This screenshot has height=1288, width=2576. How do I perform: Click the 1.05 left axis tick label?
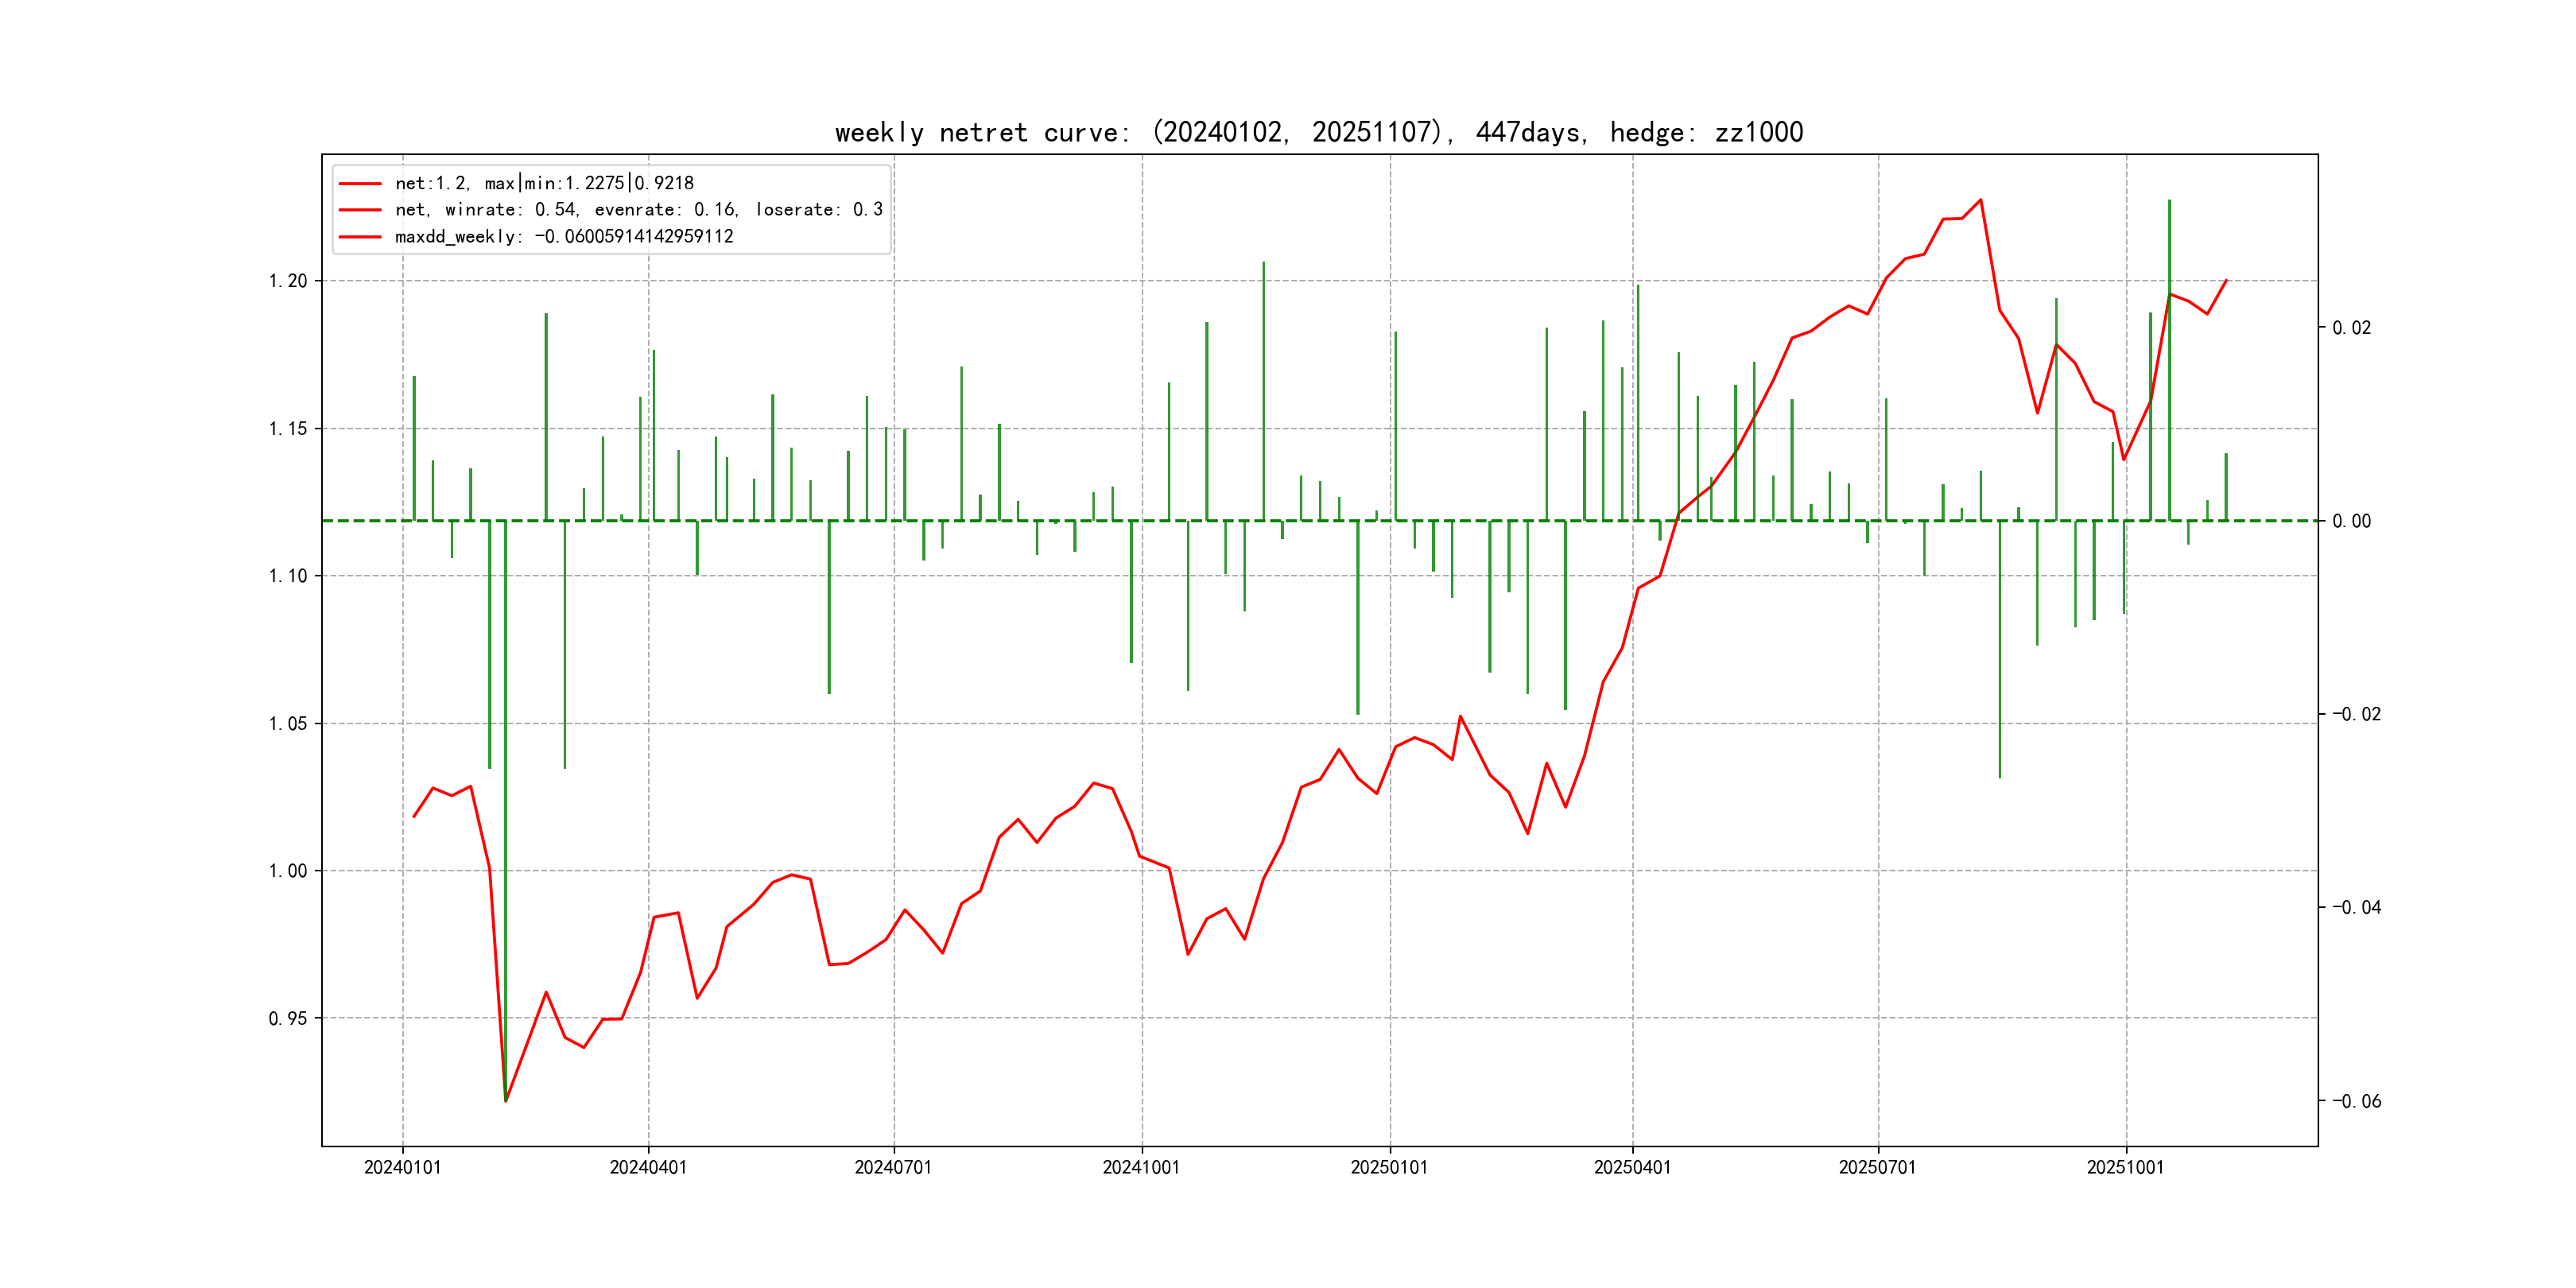tap(288, 724)
